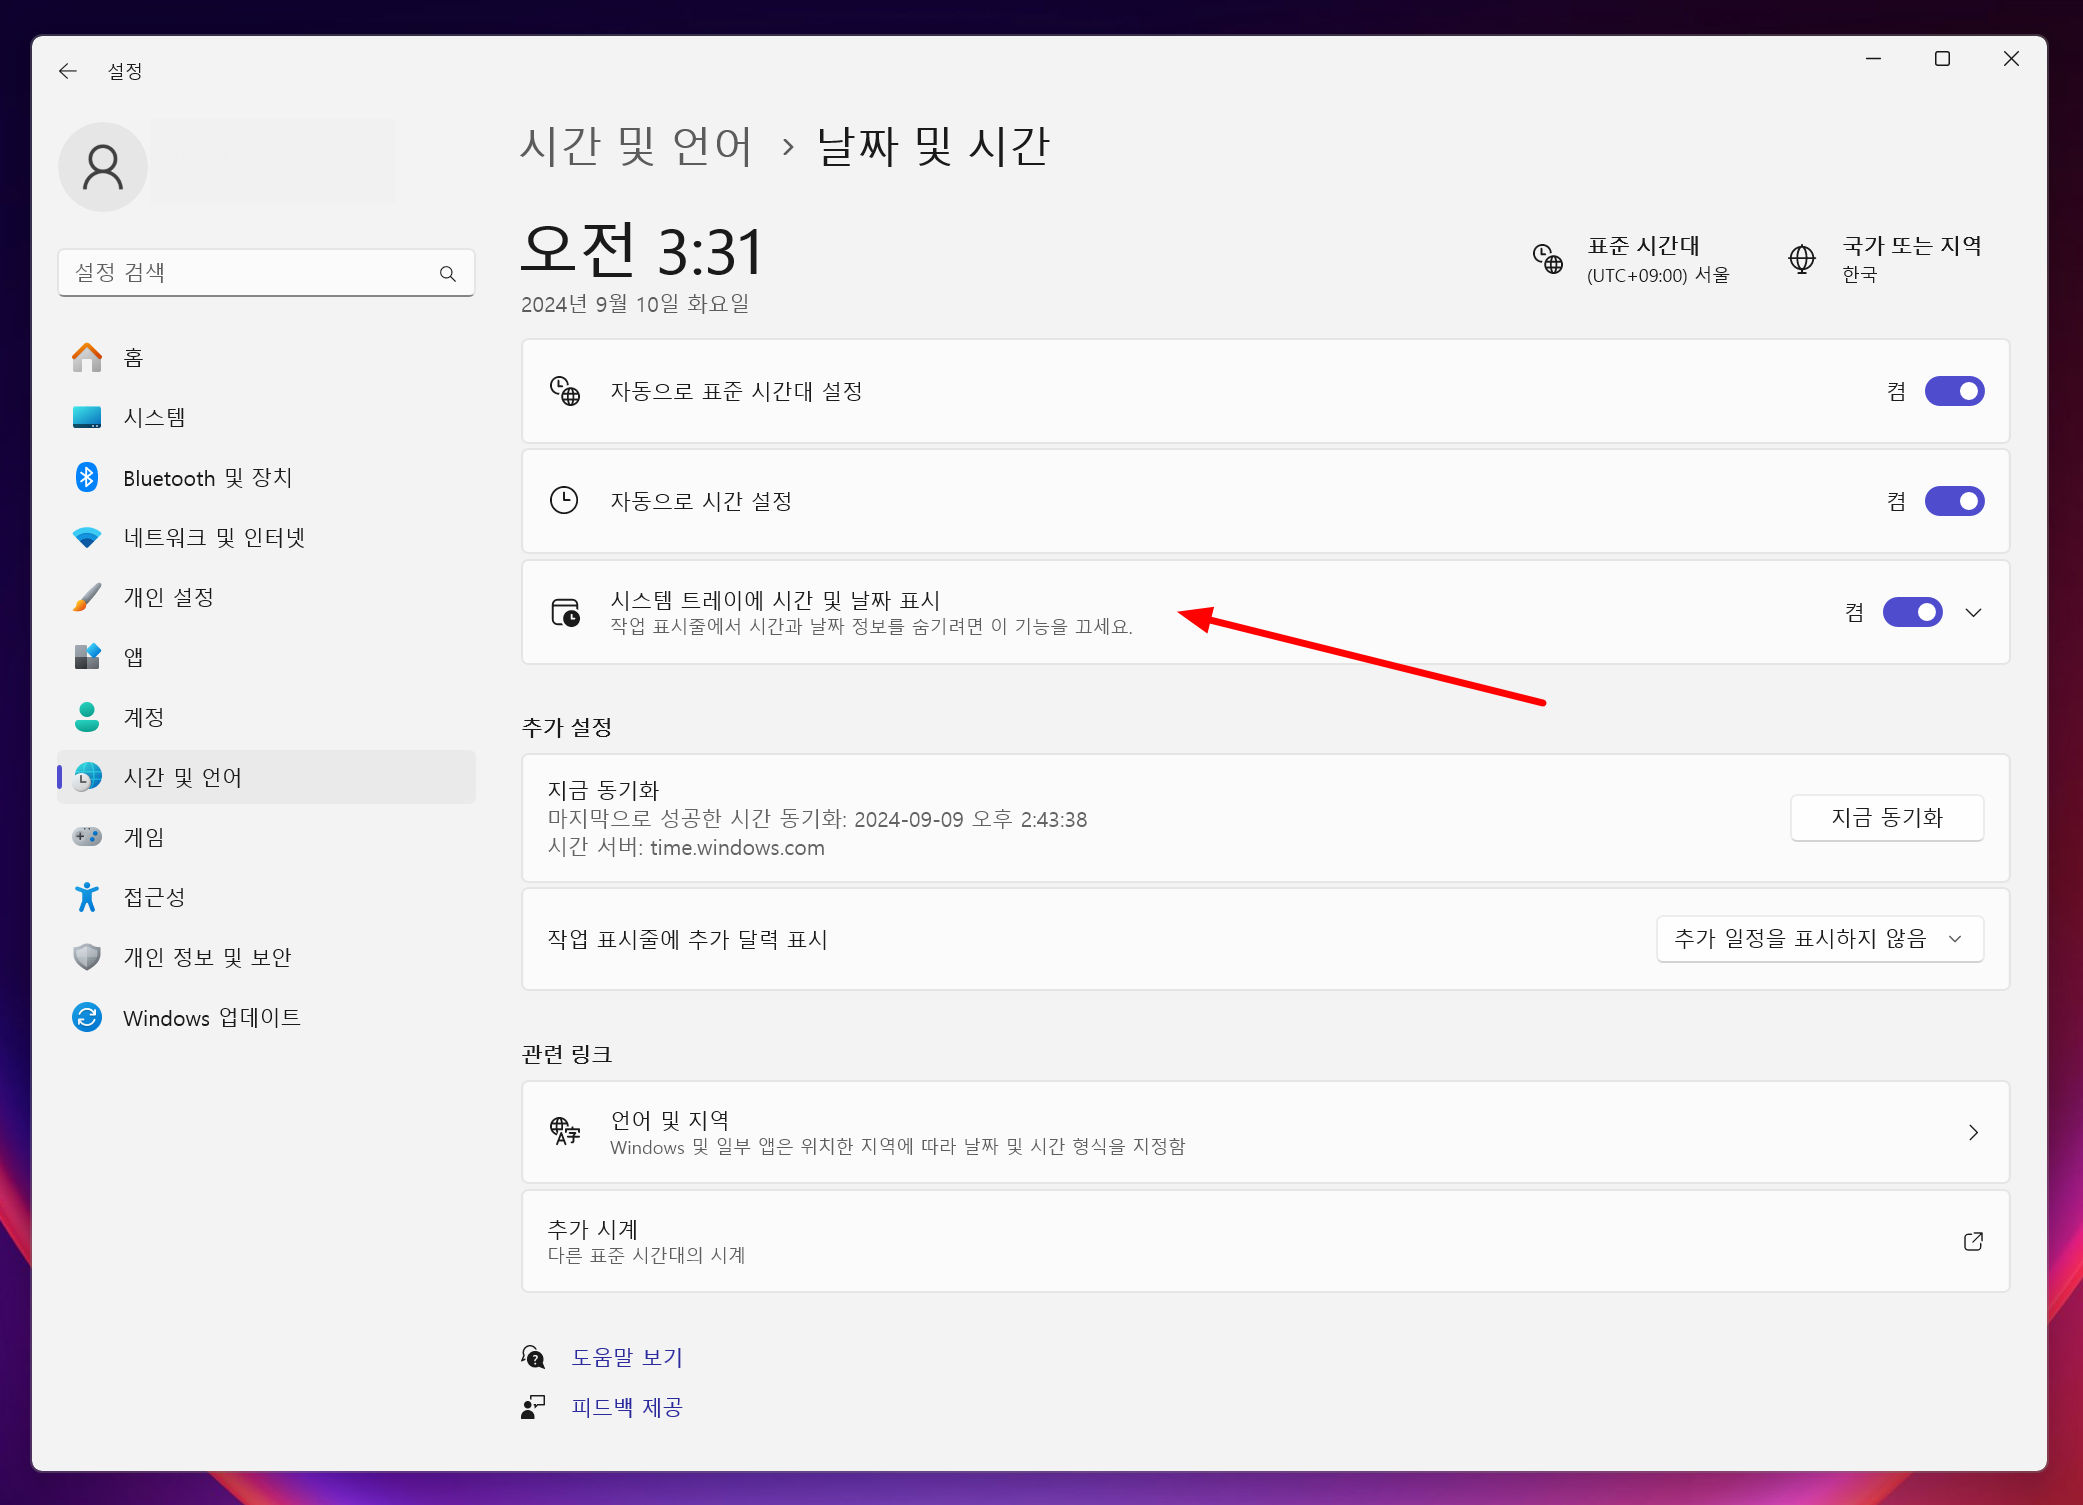Viewport: 2083px width, 1505px height.
Task: Click the Bluetooth icon in the sidebar
Action: [x=87, y=477]
